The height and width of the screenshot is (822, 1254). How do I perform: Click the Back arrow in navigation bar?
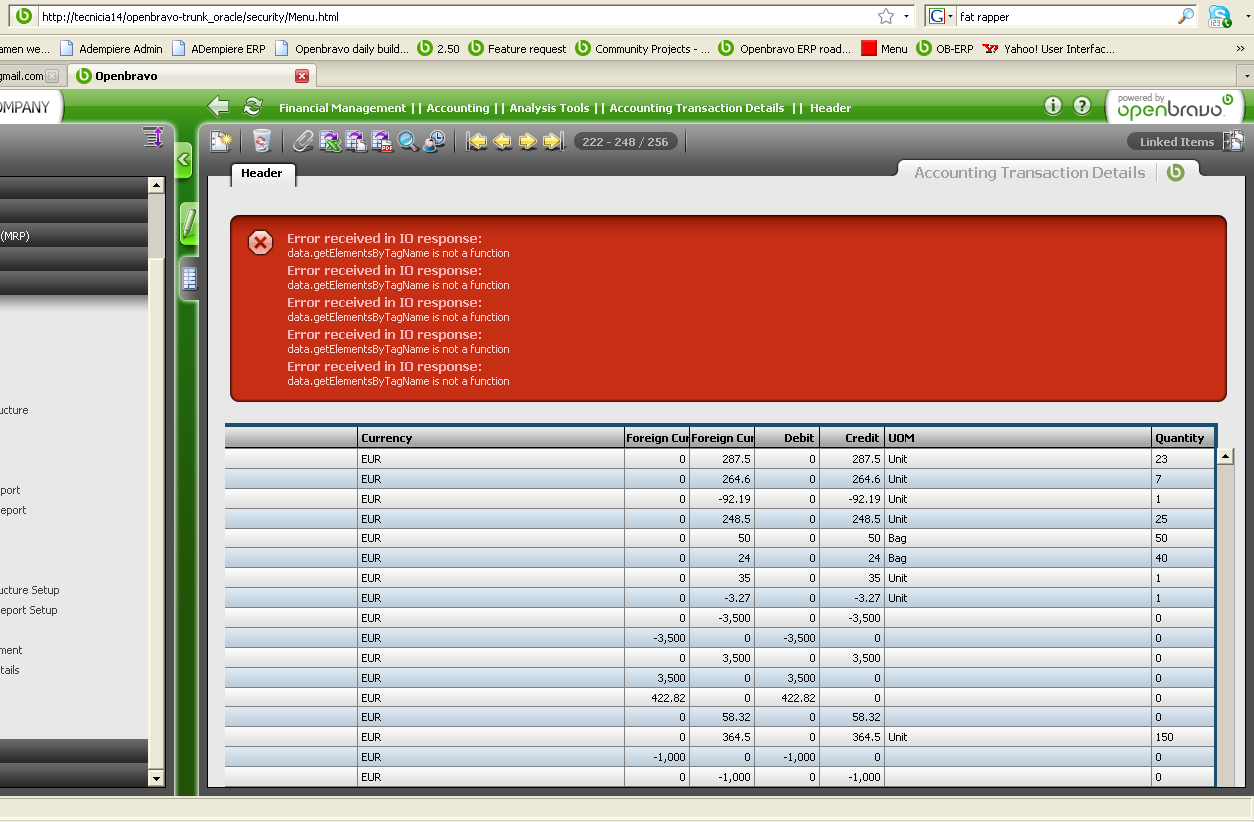pyautogui.click(x=218, y=107)
